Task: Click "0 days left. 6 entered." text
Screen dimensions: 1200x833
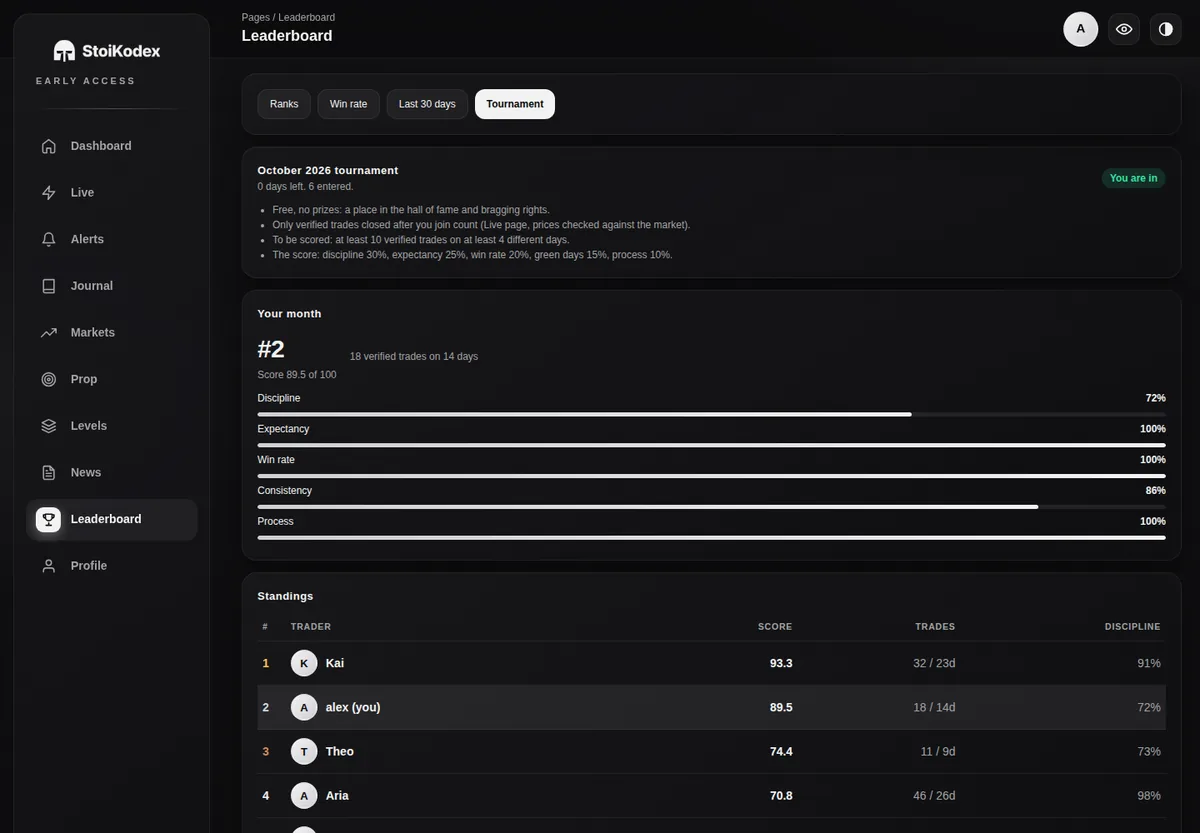Action: point(305,187)
